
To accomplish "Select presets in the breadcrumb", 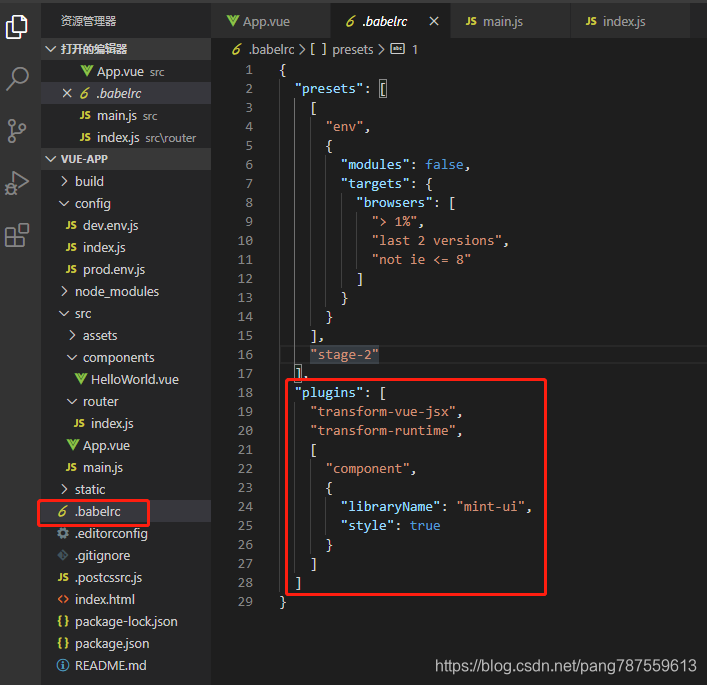I will tap(353, 49).
